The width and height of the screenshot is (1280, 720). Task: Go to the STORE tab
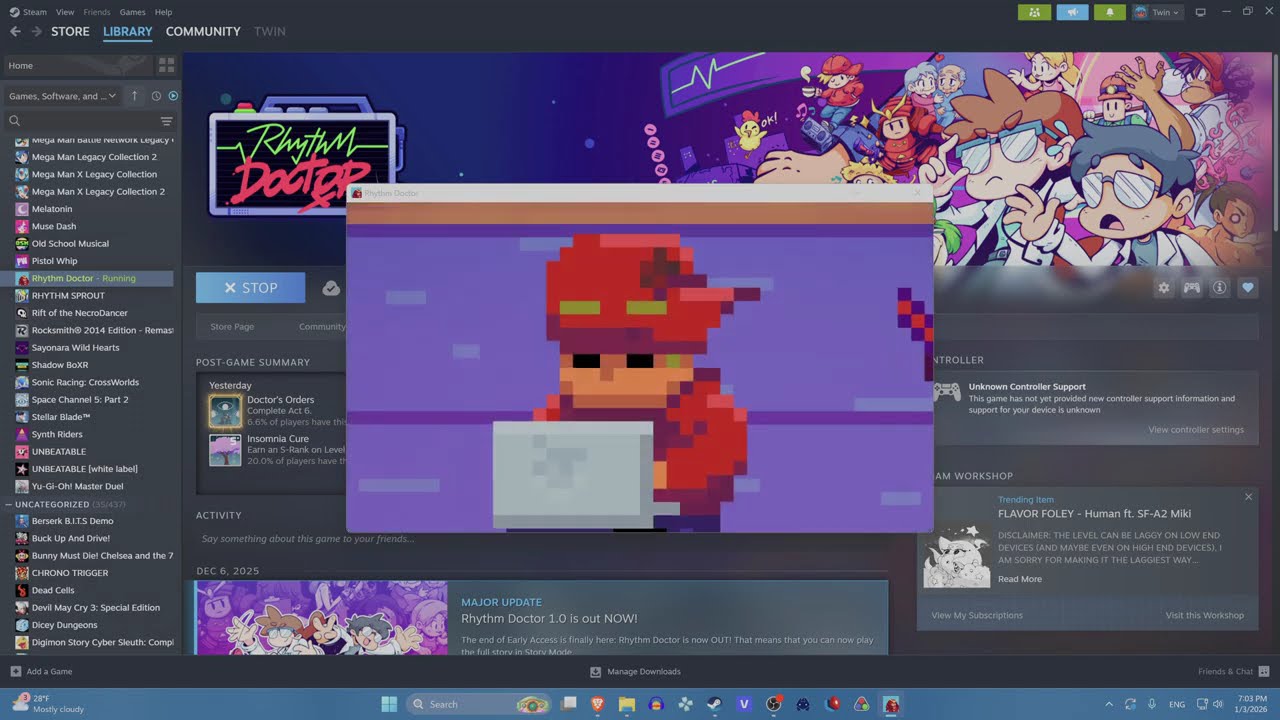70,32
